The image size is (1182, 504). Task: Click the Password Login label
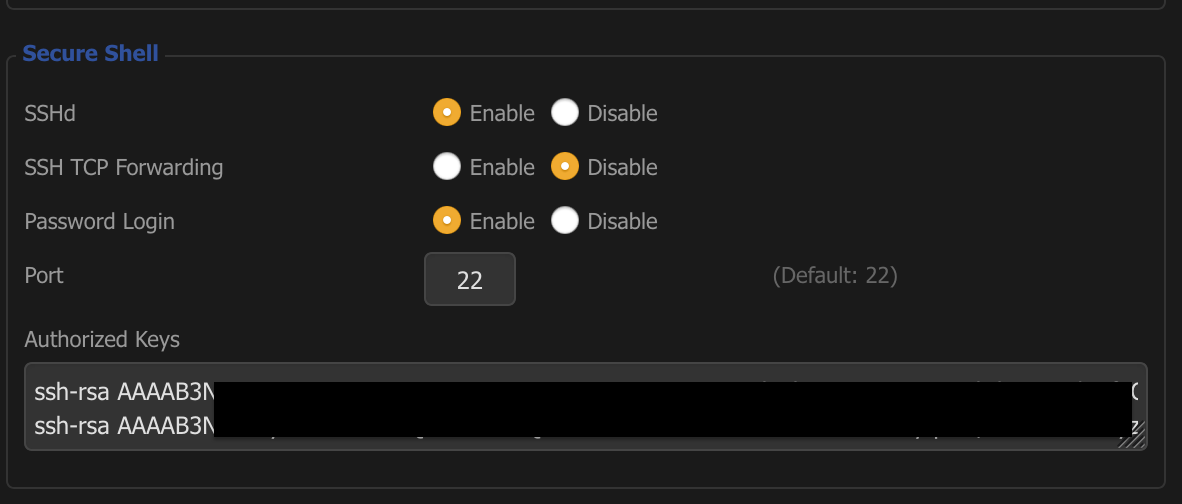99,221
